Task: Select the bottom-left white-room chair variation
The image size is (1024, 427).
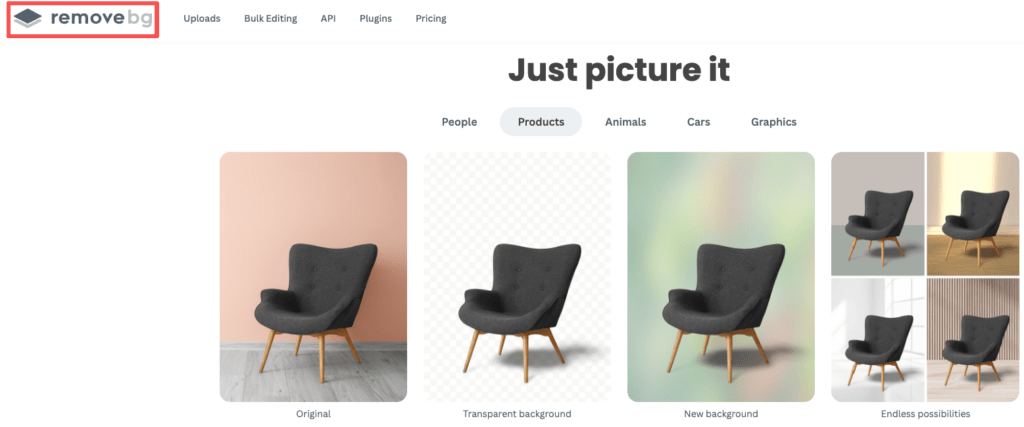Action: point(878,340)
